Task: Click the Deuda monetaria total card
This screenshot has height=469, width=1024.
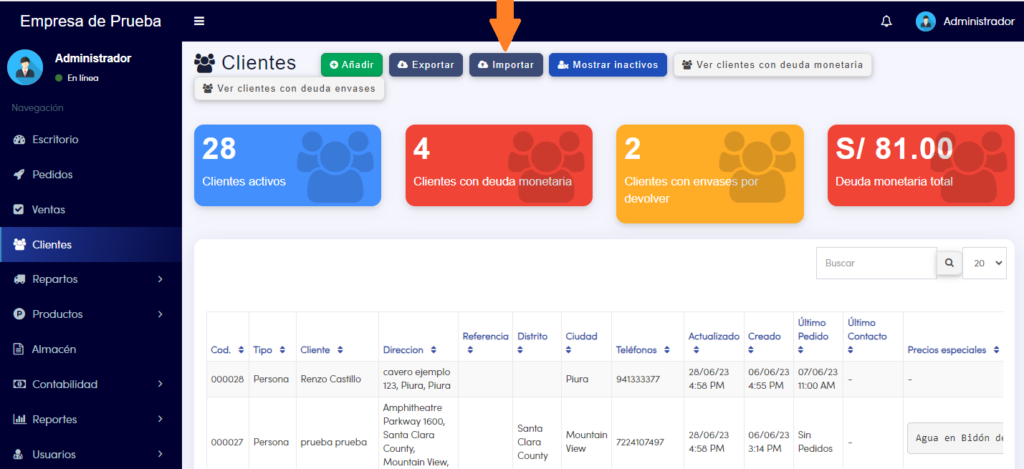Action: 921,165
